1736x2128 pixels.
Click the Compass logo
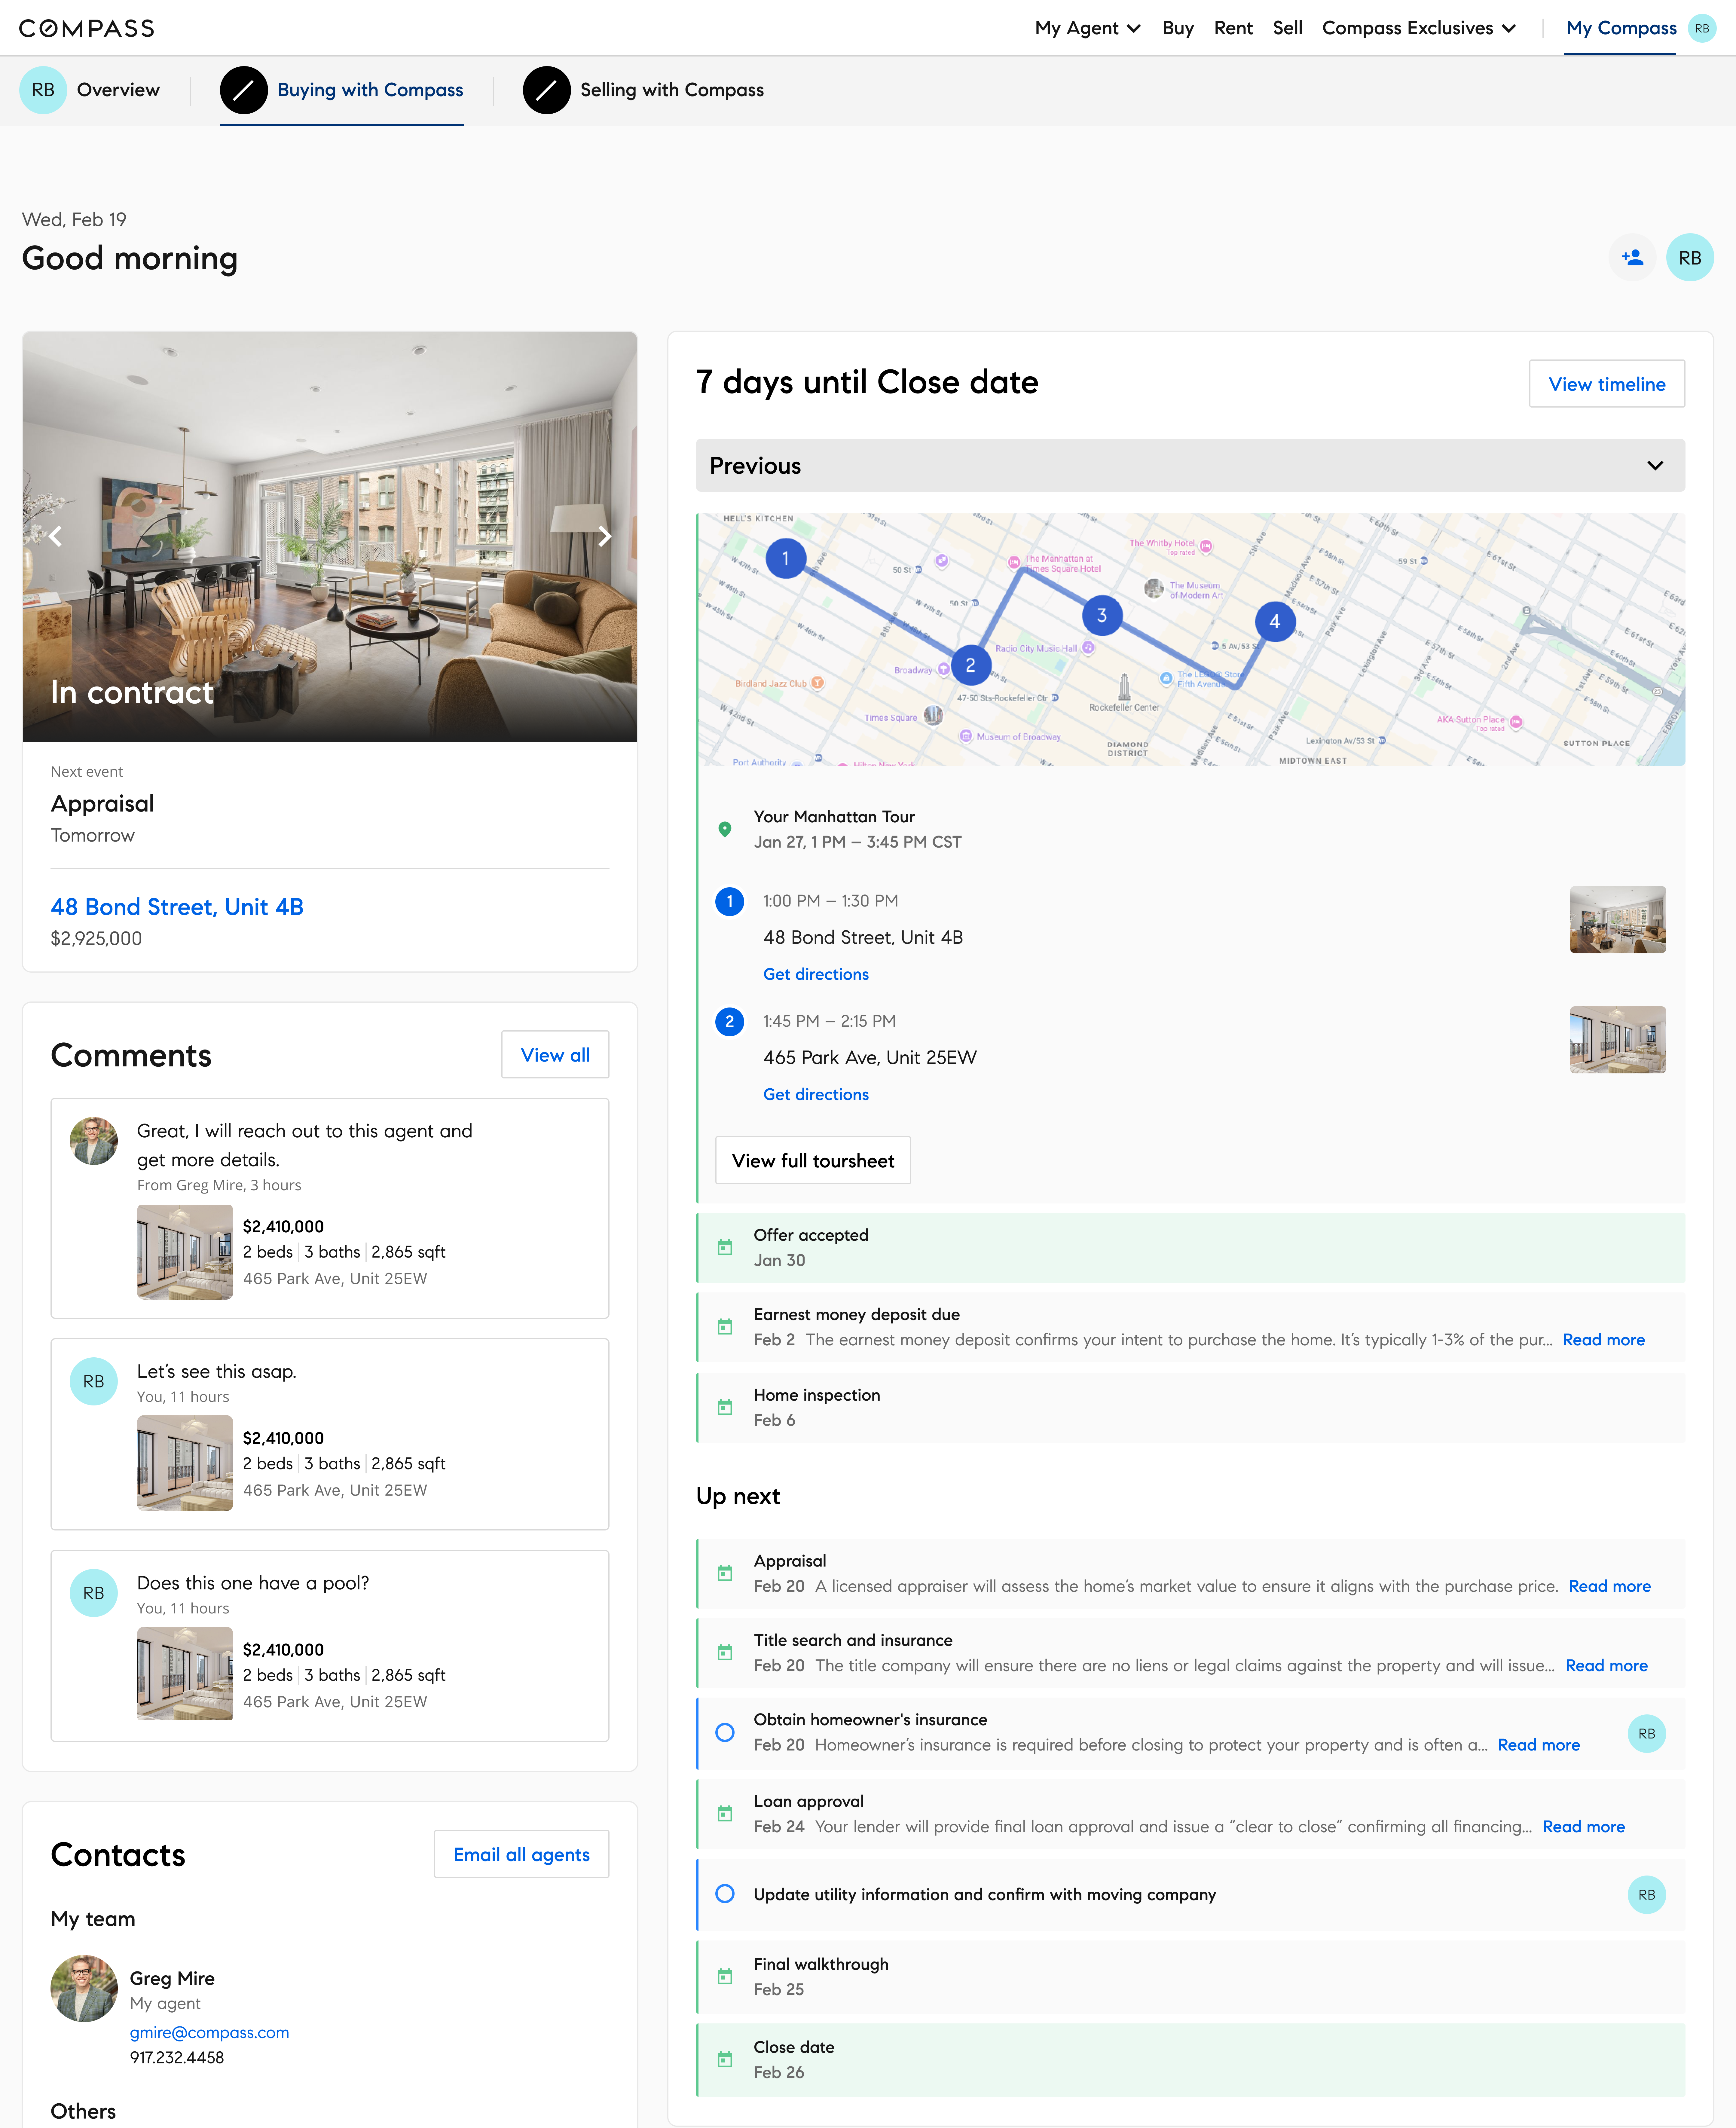tap(87, 28)
